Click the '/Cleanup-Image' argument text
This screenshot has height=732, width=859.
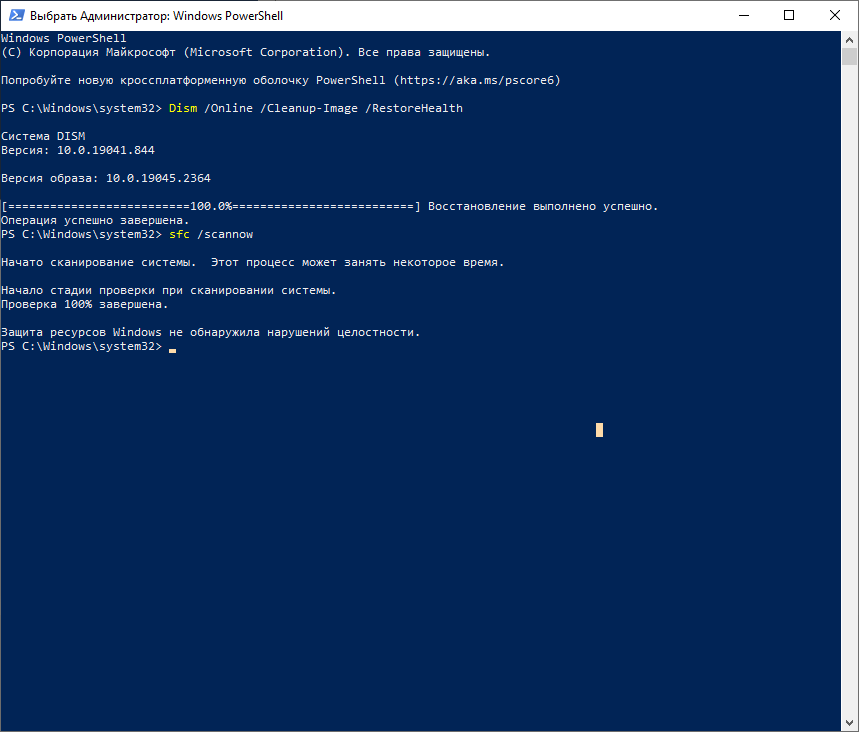click(x=309, y=108)
